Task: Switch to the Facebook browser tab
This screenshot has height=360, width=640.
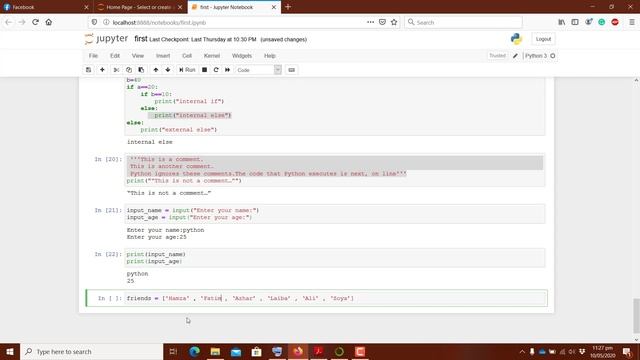Action: (x=46, y=7)
